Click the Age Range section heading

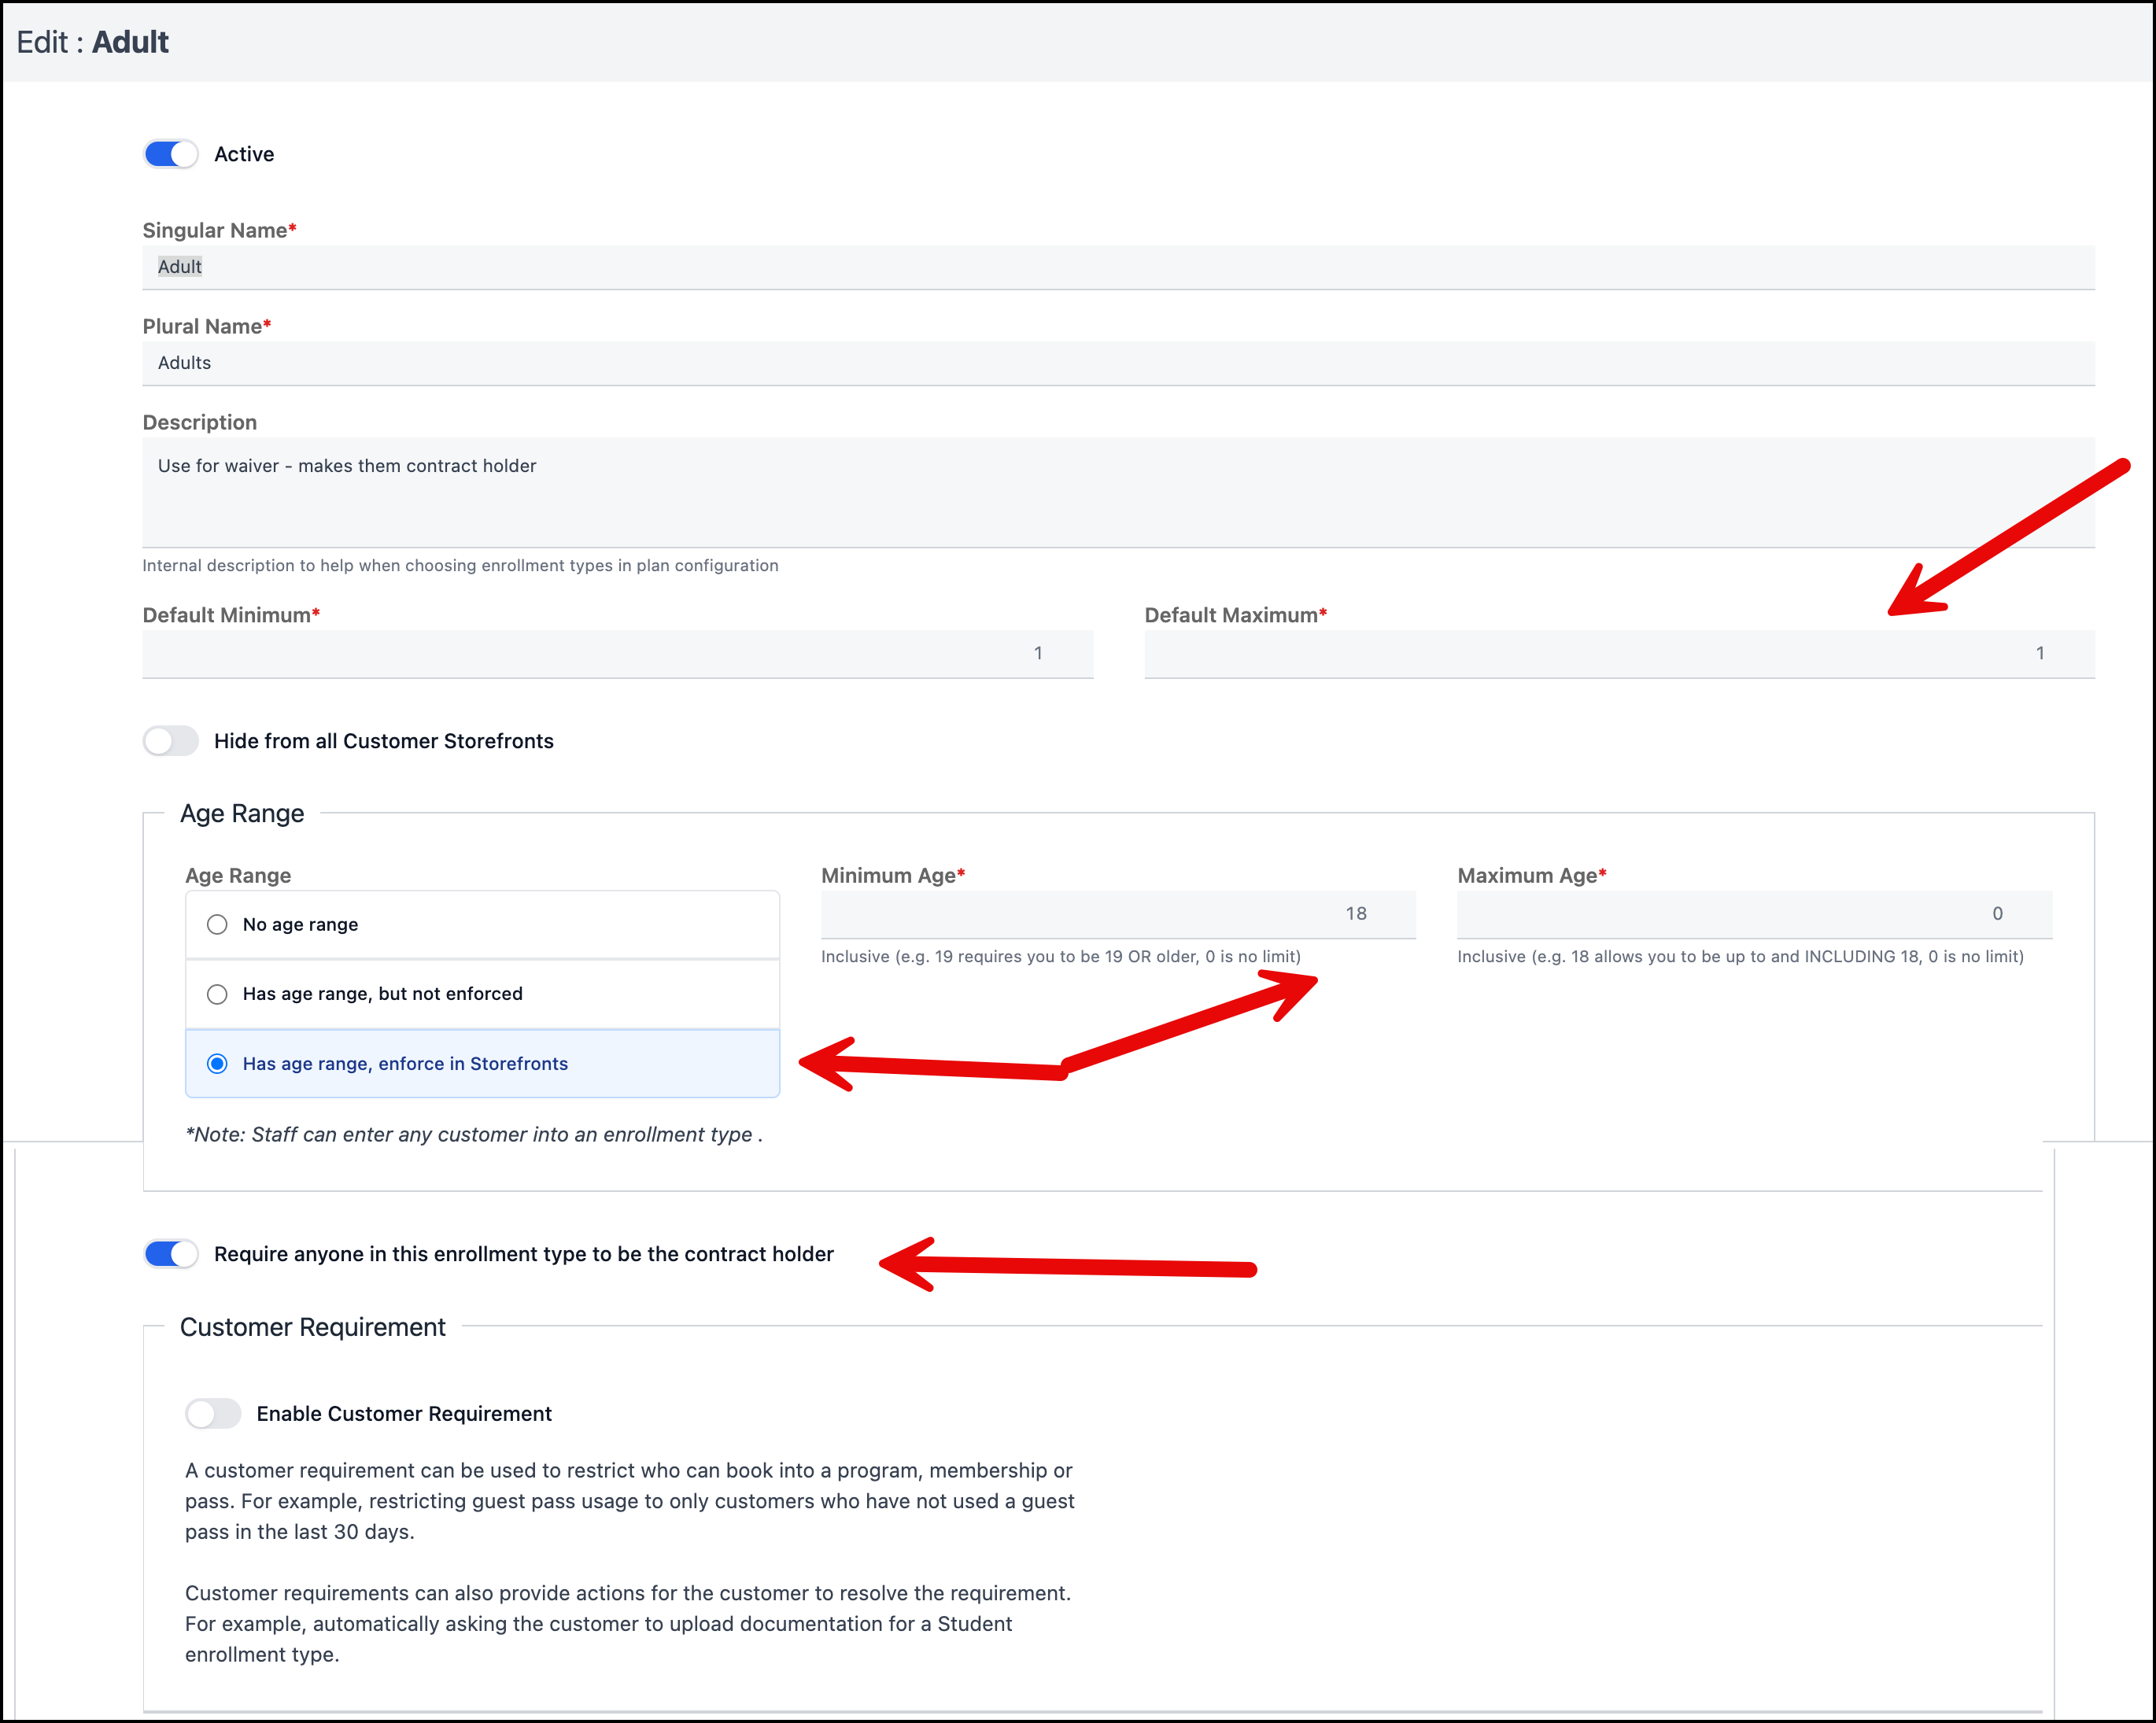click(242, 814)
